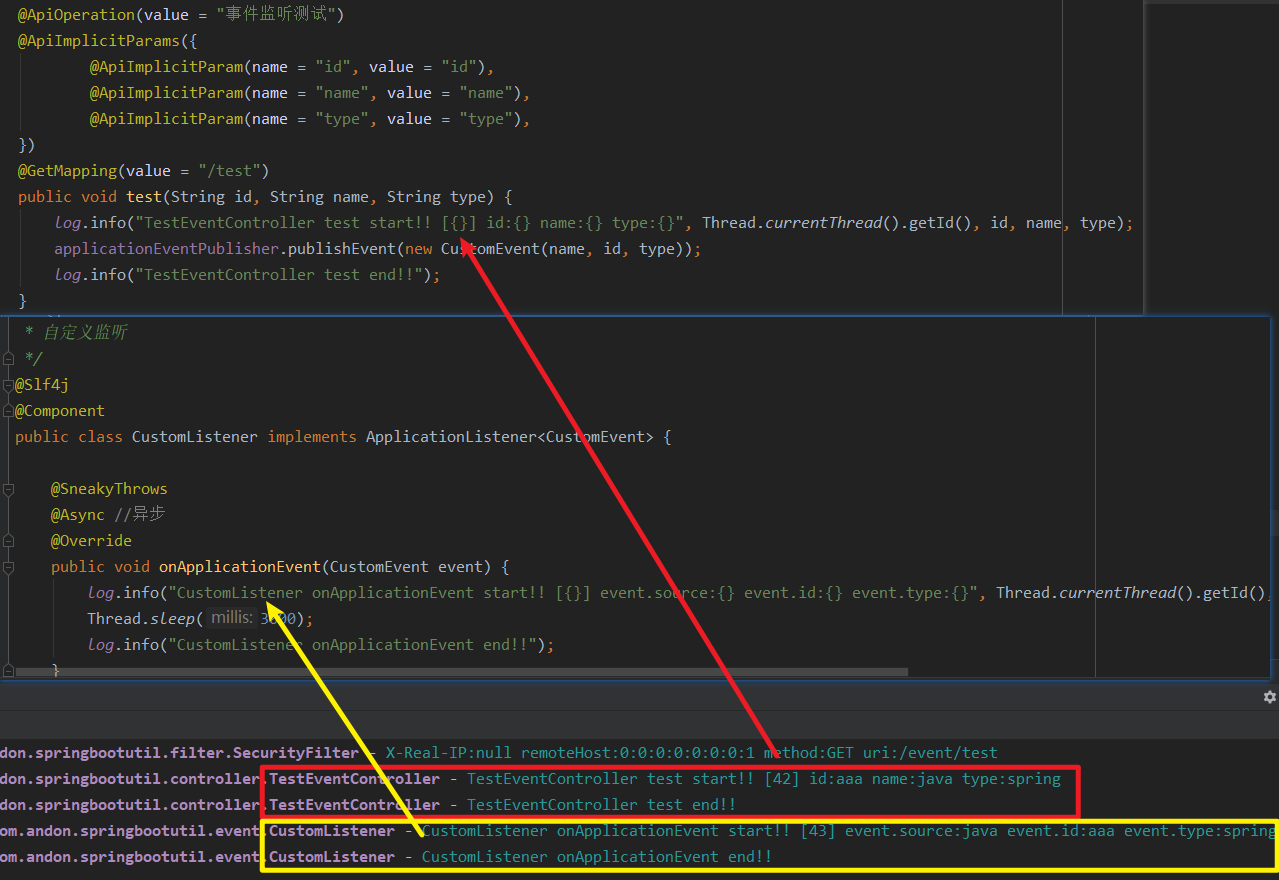Image resolution: width=1279 pixels, height=880 pixels.
Task: Click the millis: parameter hint in Thread.sleep
Action: 232,619
